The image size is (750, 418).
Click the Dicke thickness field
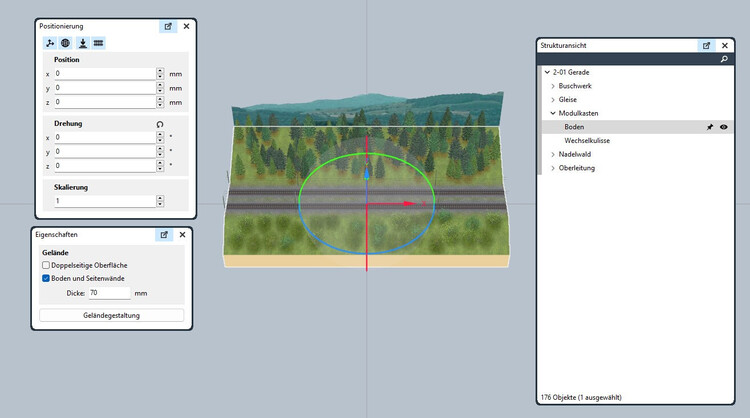(110, 293)
